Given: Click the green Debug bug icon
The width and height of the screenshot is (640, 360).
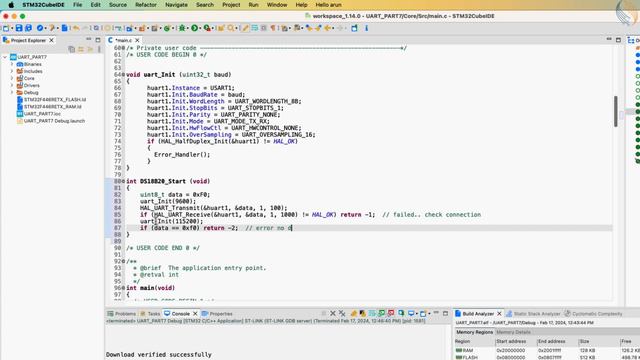Looking at the screenshot, I should click(182, 28).
